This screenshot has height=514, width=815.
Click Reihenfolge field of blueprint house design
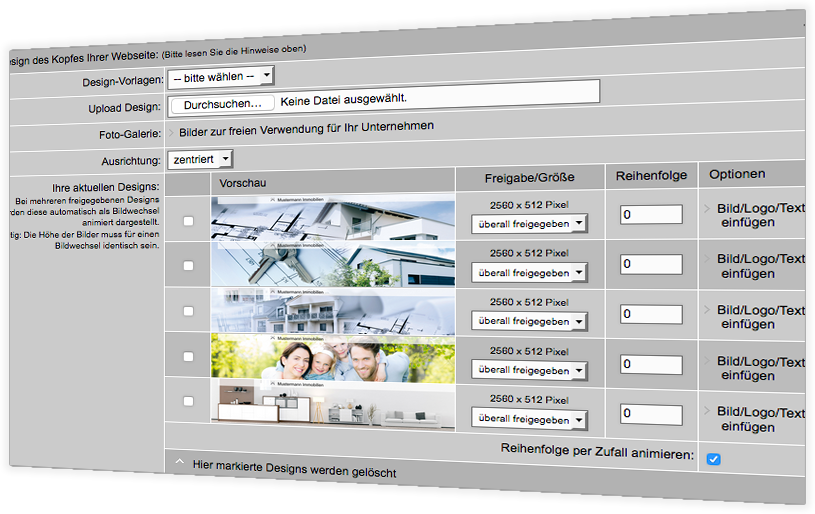point(651,214)
